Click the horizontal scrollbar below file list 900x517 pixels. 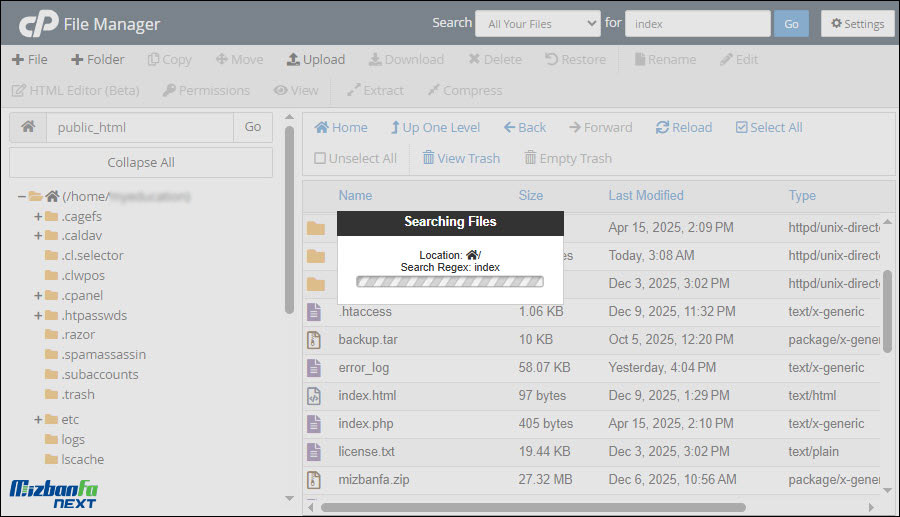click(532, 507)
